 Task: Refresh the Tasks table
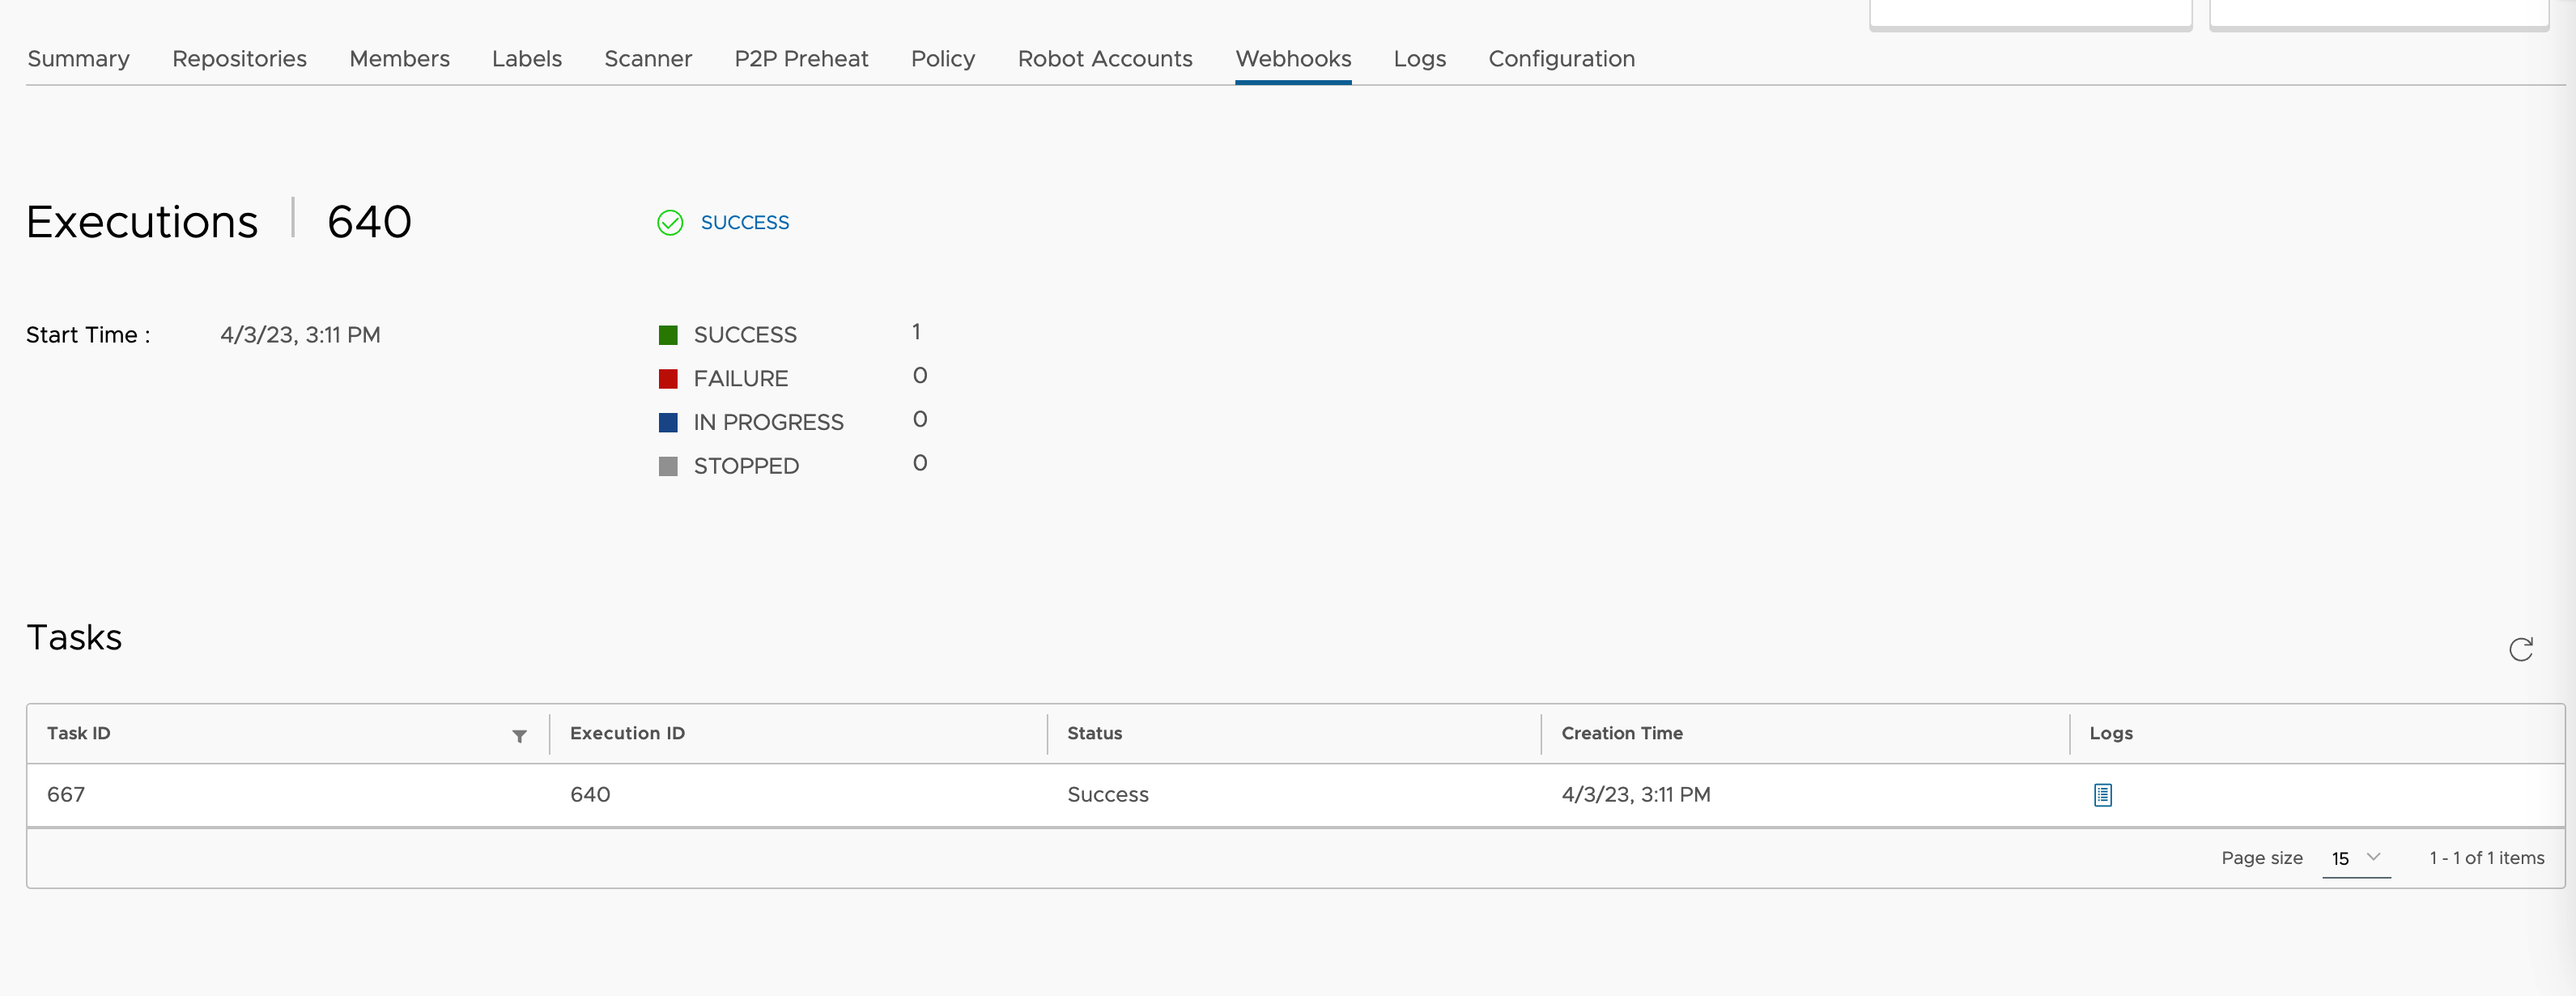click(x=2522, y=649)
